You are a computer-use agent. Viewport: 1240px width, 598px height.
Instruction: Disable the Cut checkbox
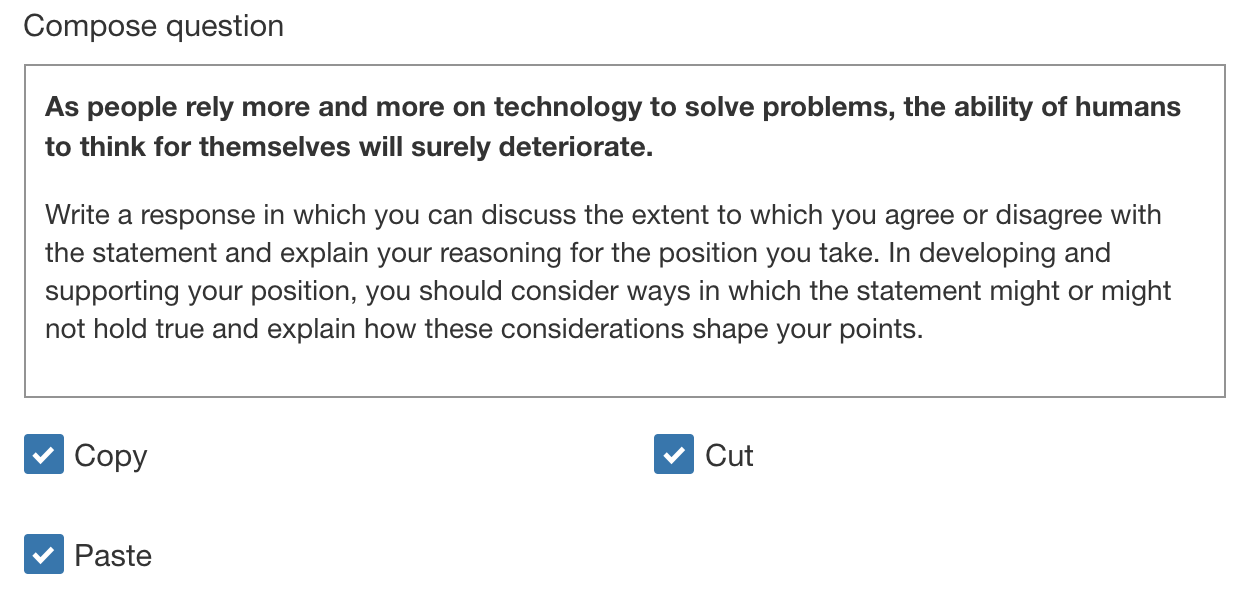click(x=673, y=455)
